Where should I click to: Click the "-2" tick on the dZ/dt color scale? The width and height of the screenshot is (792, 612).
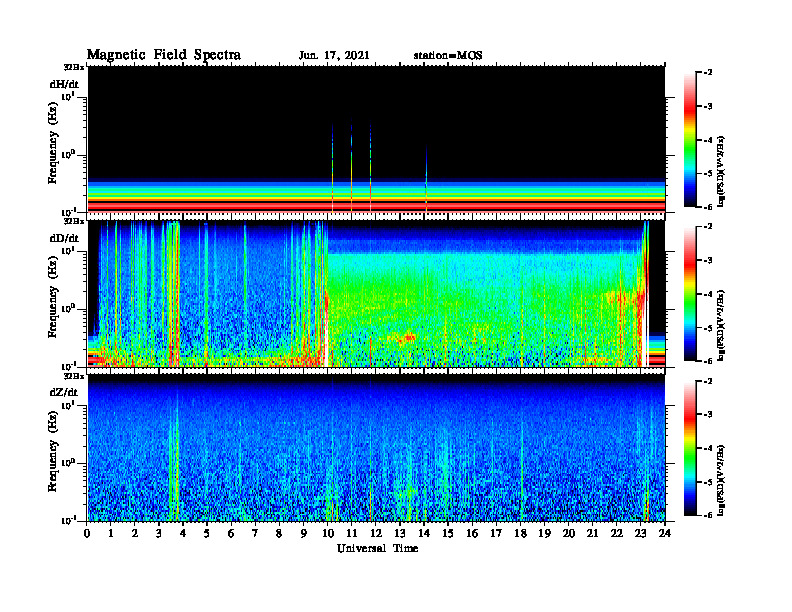click(x=707, y=381)
